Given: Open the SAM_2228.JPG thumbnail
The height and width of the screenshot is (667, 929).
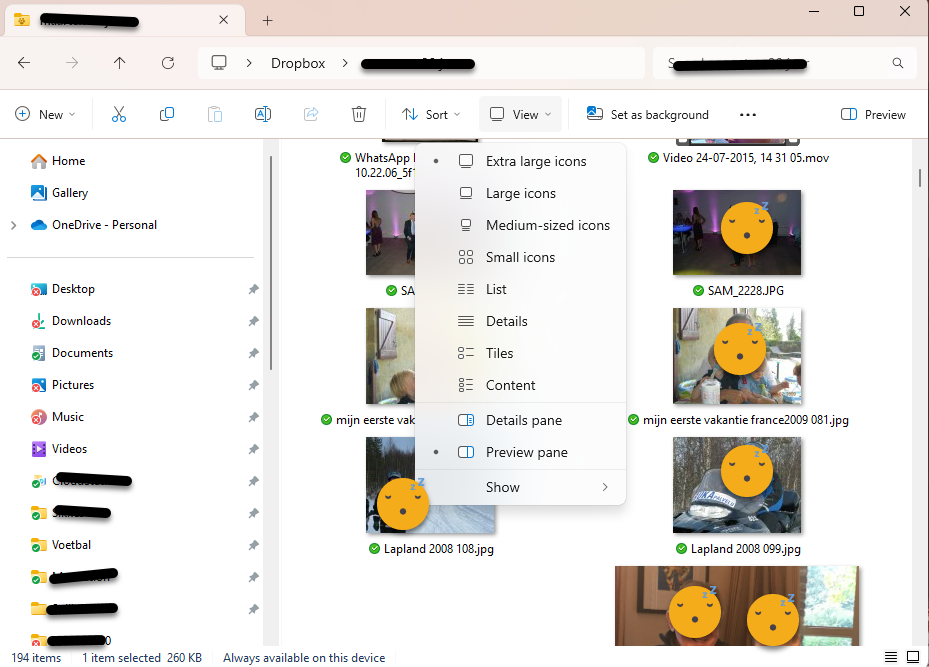Looking at the screenshot, I should (737, 232).
